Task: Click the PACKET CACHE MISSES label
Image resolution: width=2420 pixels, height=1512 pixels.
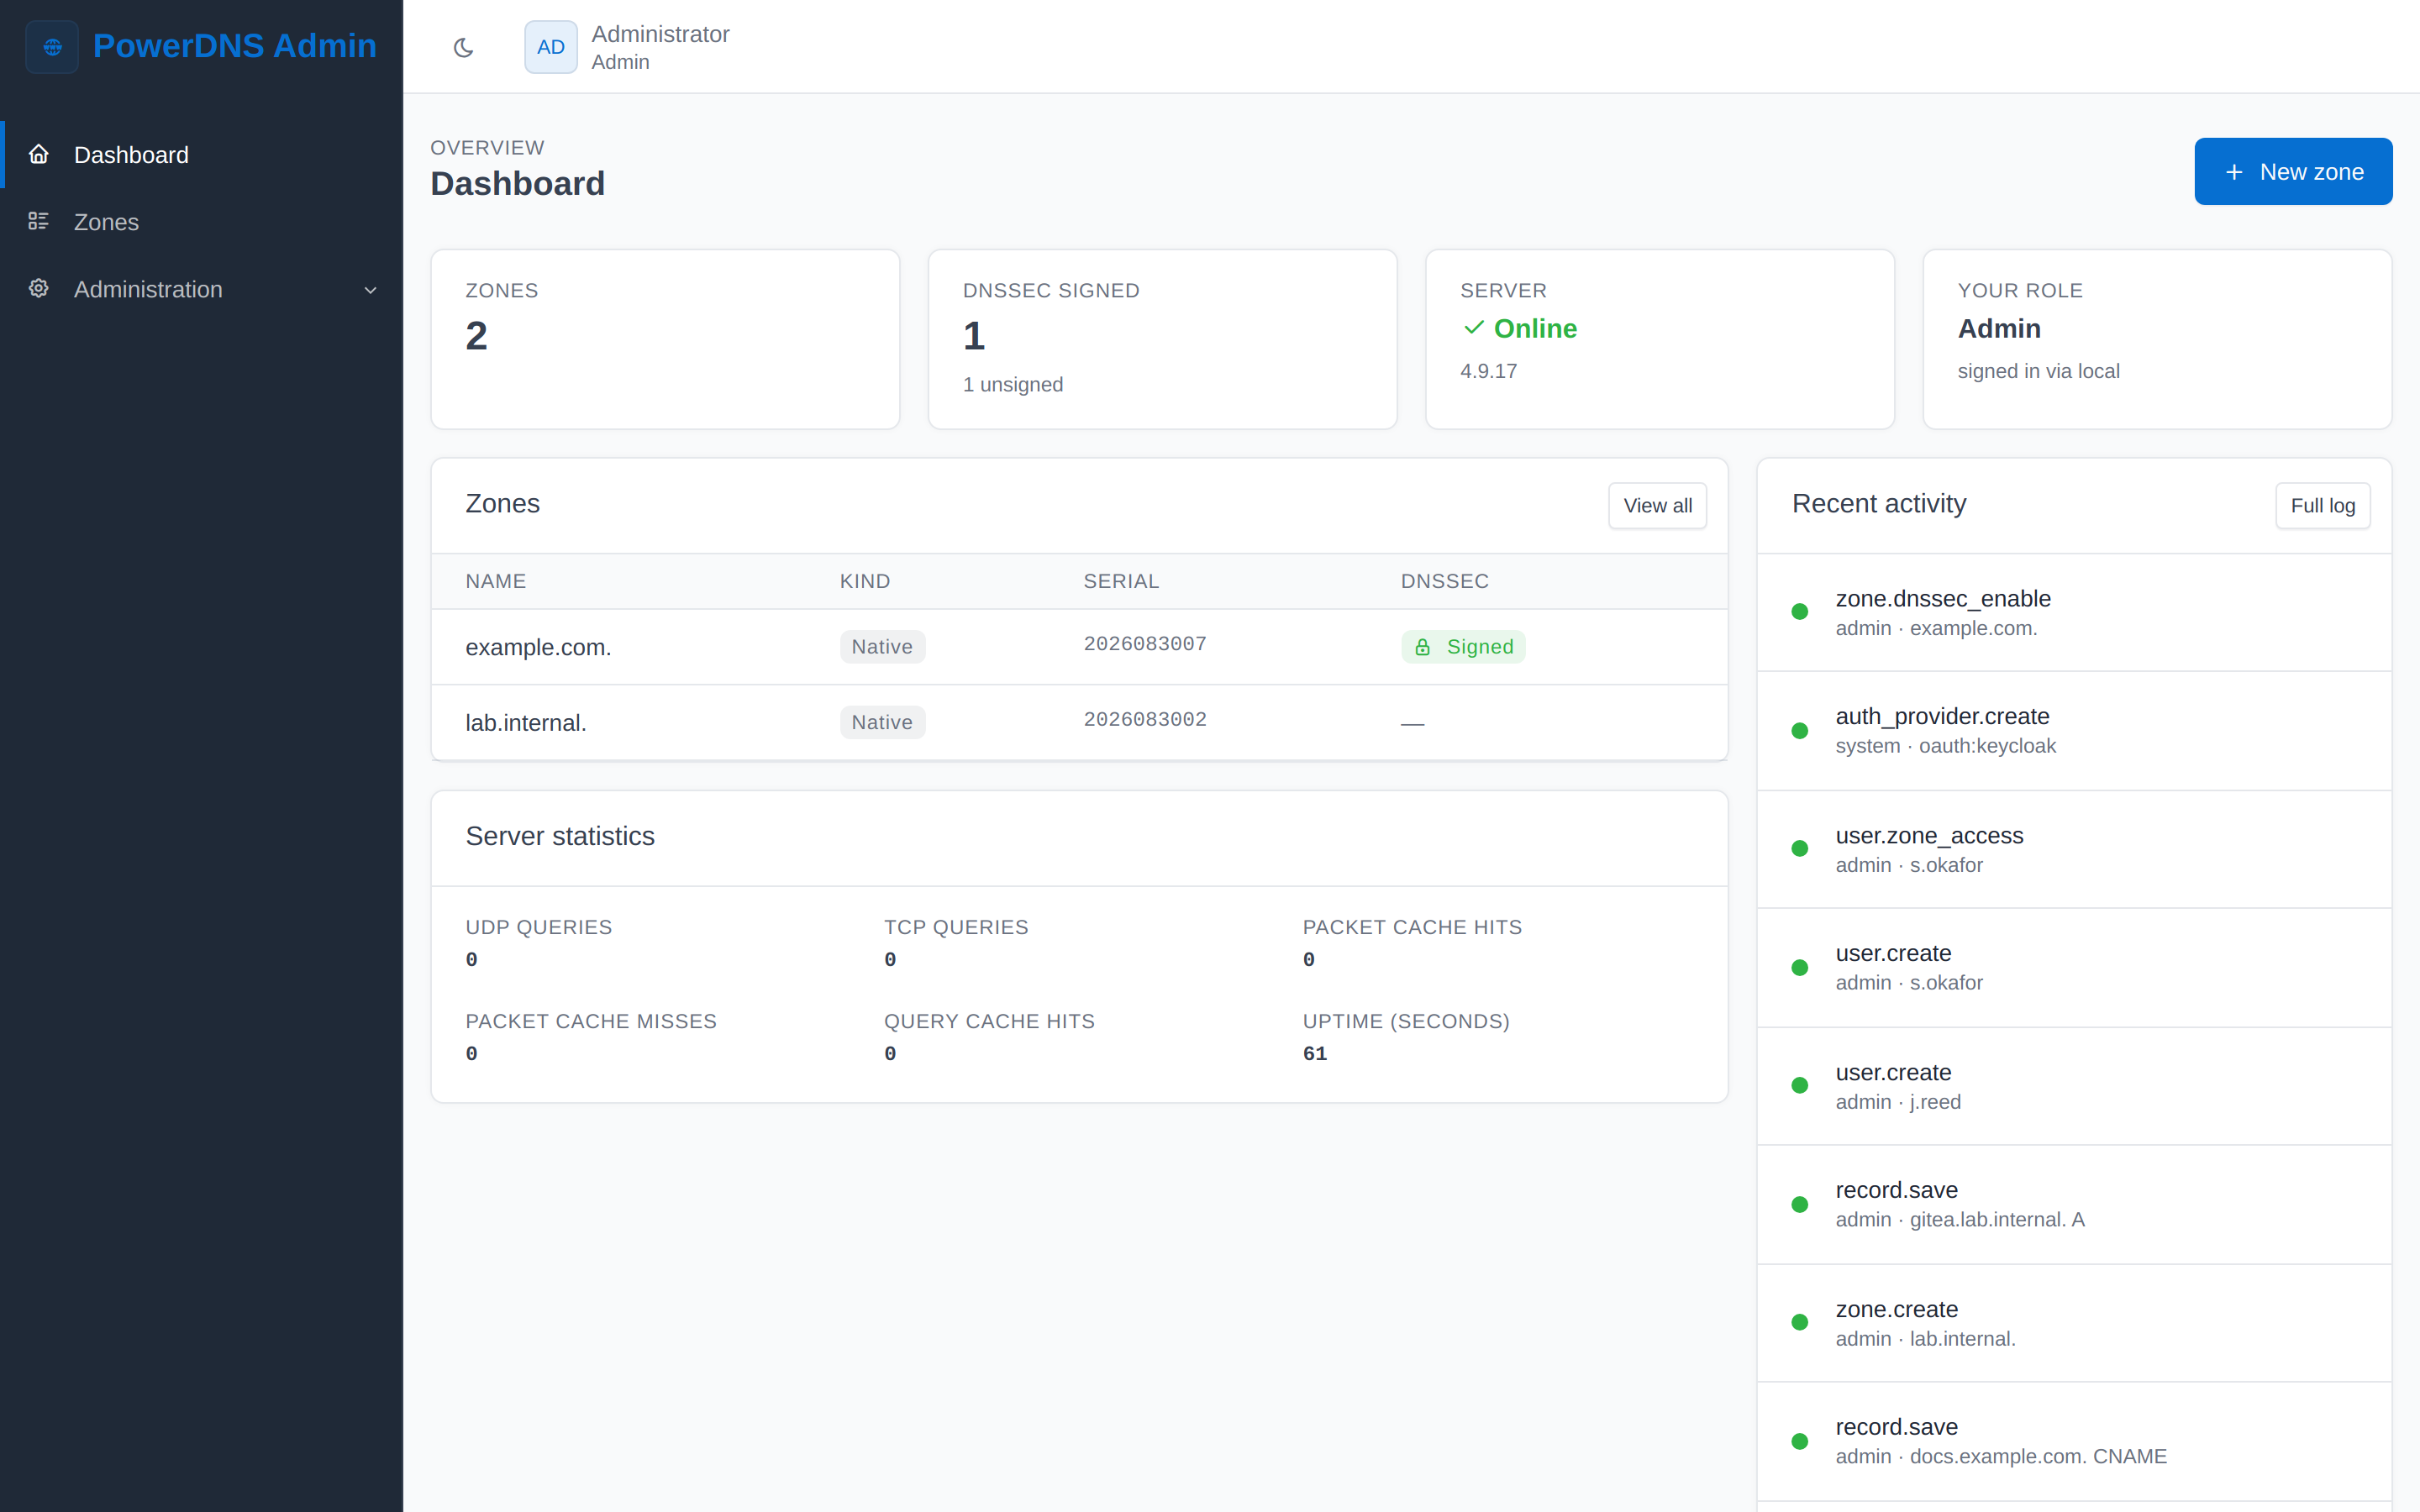Action: (x=591, y=1021)
